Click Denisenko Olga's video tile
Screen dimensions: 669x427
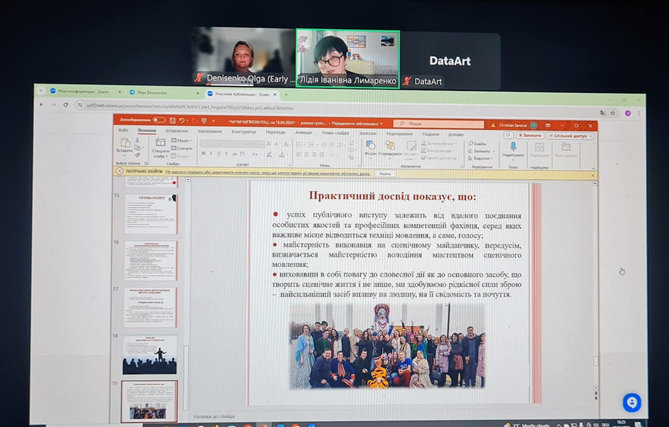tap(244, 57)
